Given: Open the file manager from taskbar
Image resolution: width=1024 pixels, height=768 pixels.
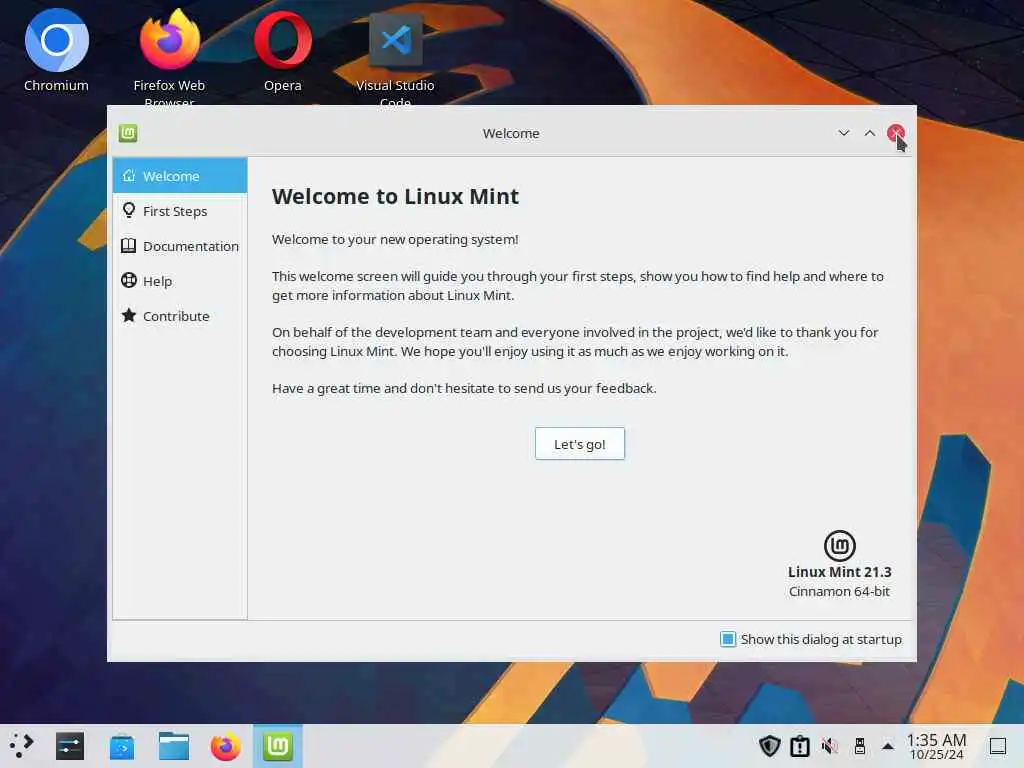Looking at the screenshot, I should (174, 746).
